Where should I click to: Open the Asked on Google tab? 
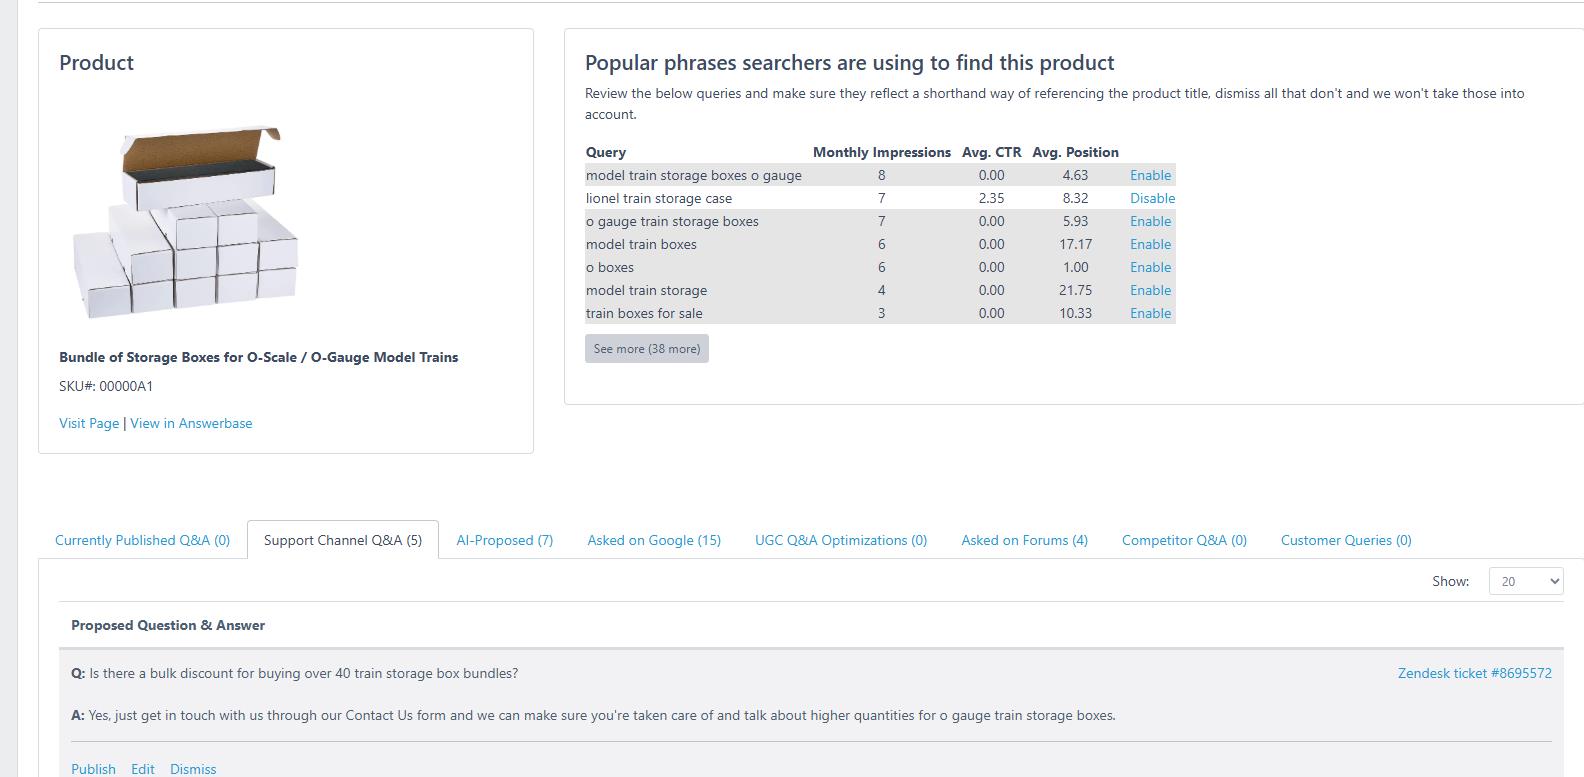point(654,540)
